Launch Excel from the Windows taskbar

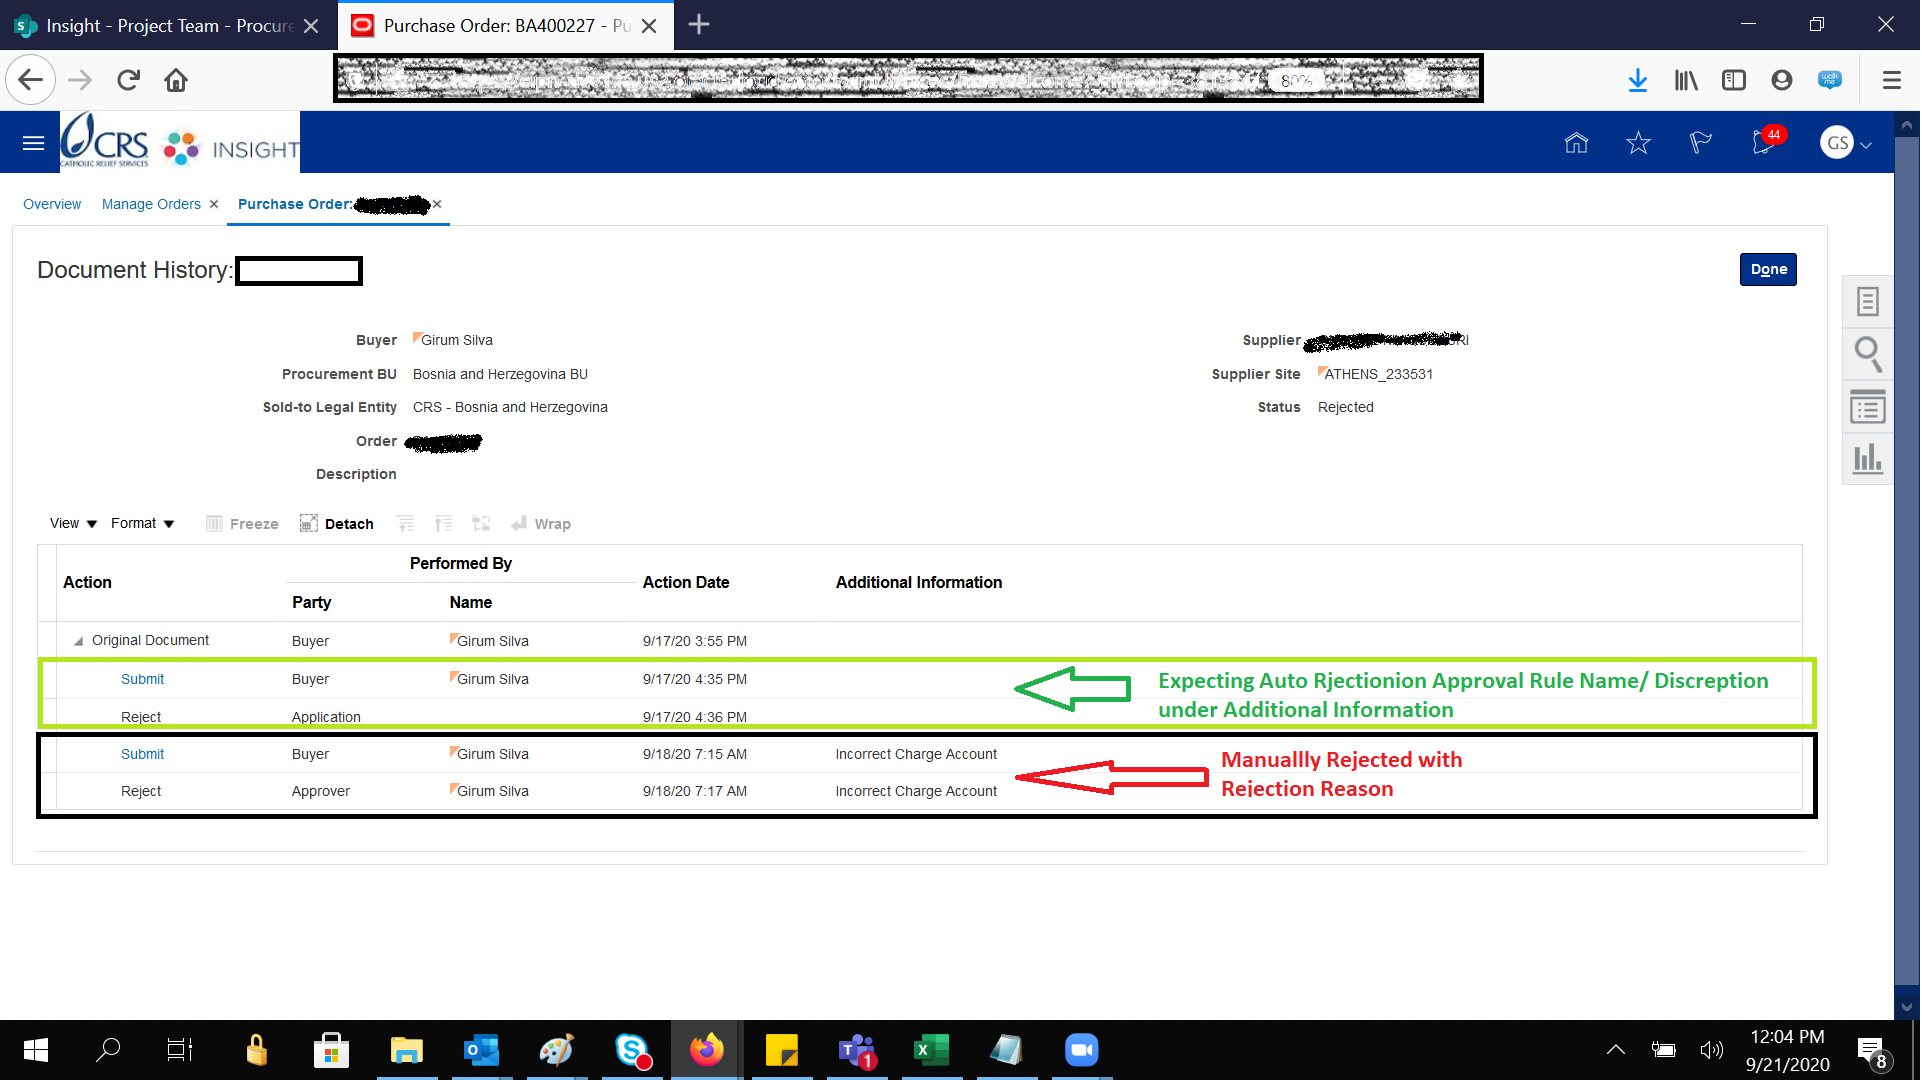coord(931,1050)
